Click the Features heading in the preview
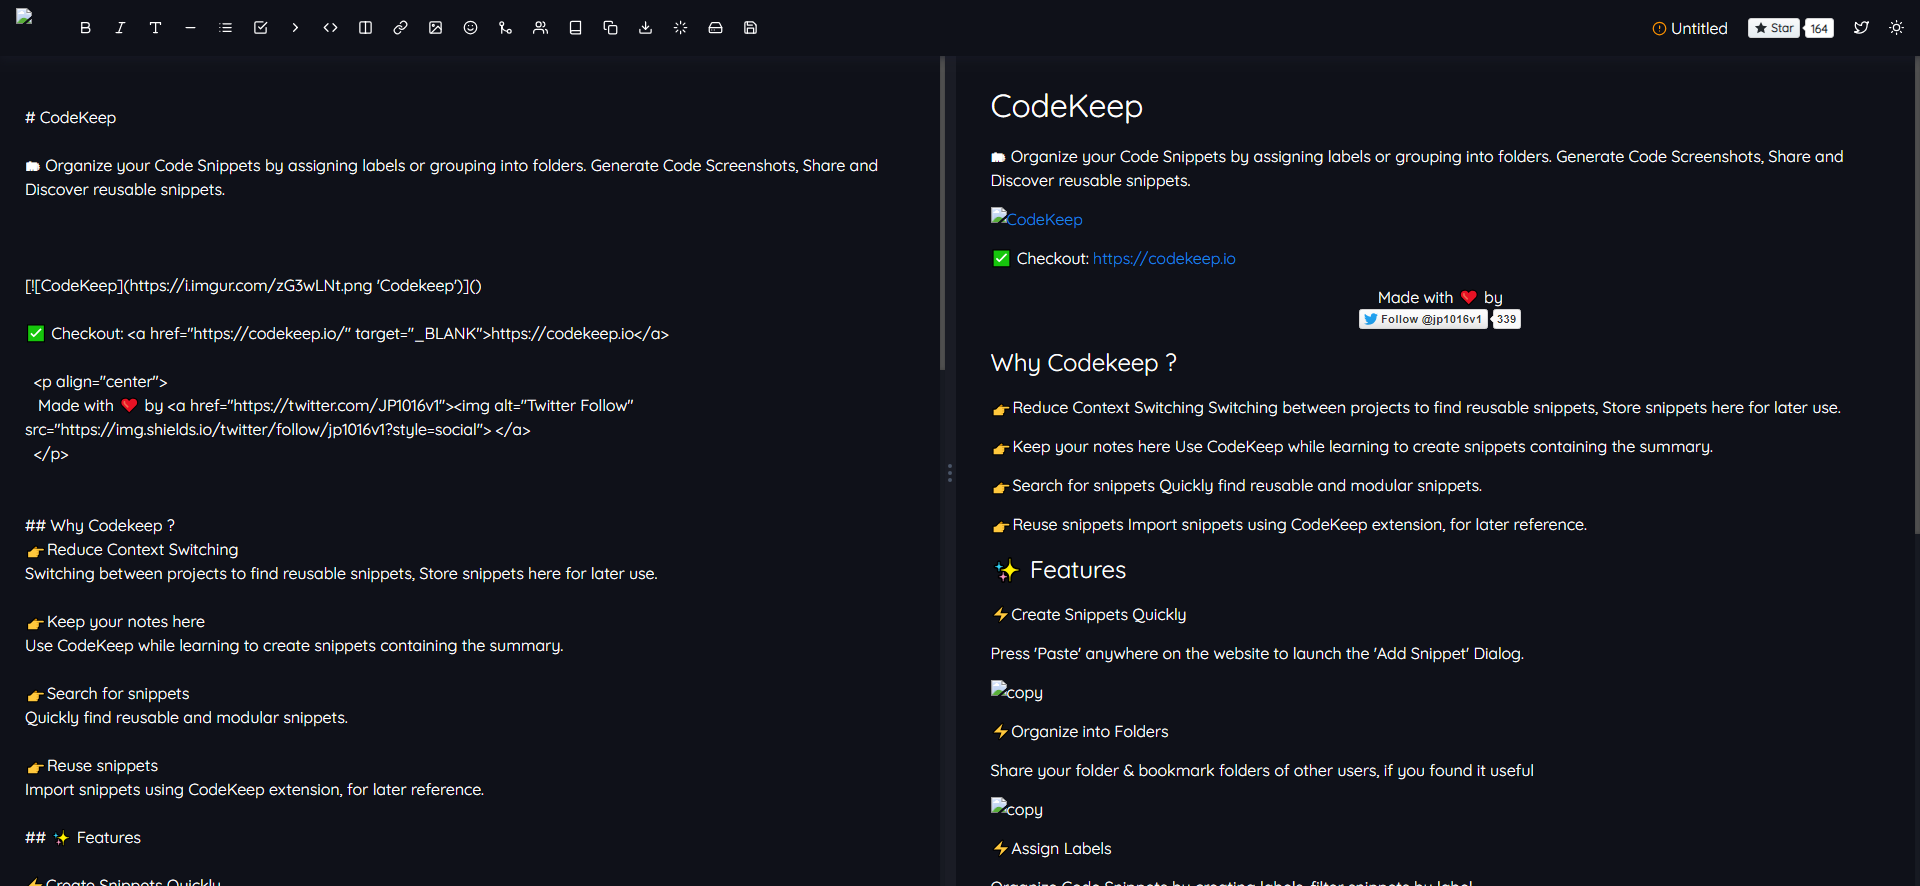This screenshot has height=886, width=1920. 1060,570
